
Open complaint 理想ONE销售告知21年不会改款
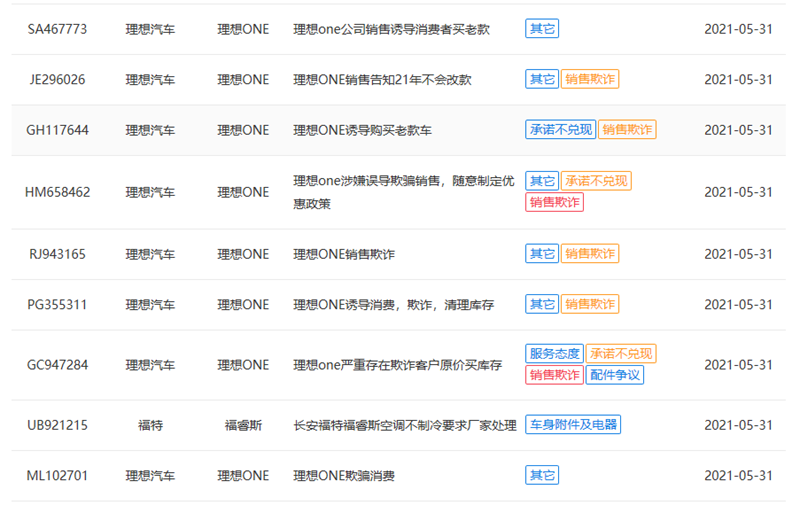click(382, 80)
